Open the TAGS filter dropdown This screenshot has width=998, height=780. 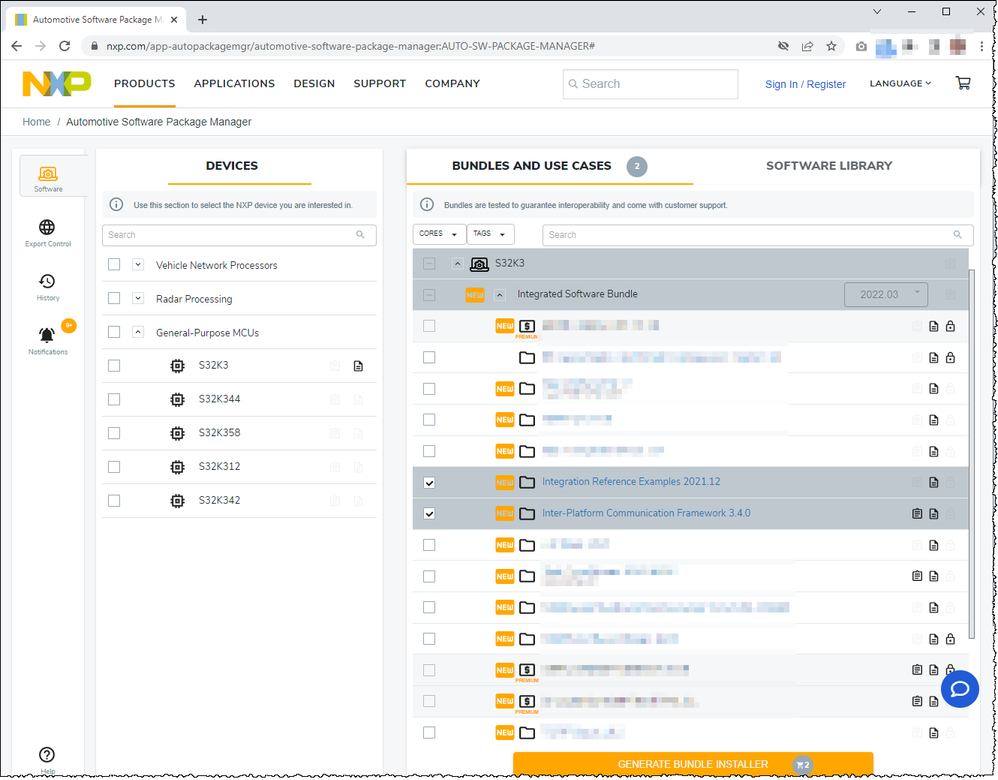tap(490, 234)
